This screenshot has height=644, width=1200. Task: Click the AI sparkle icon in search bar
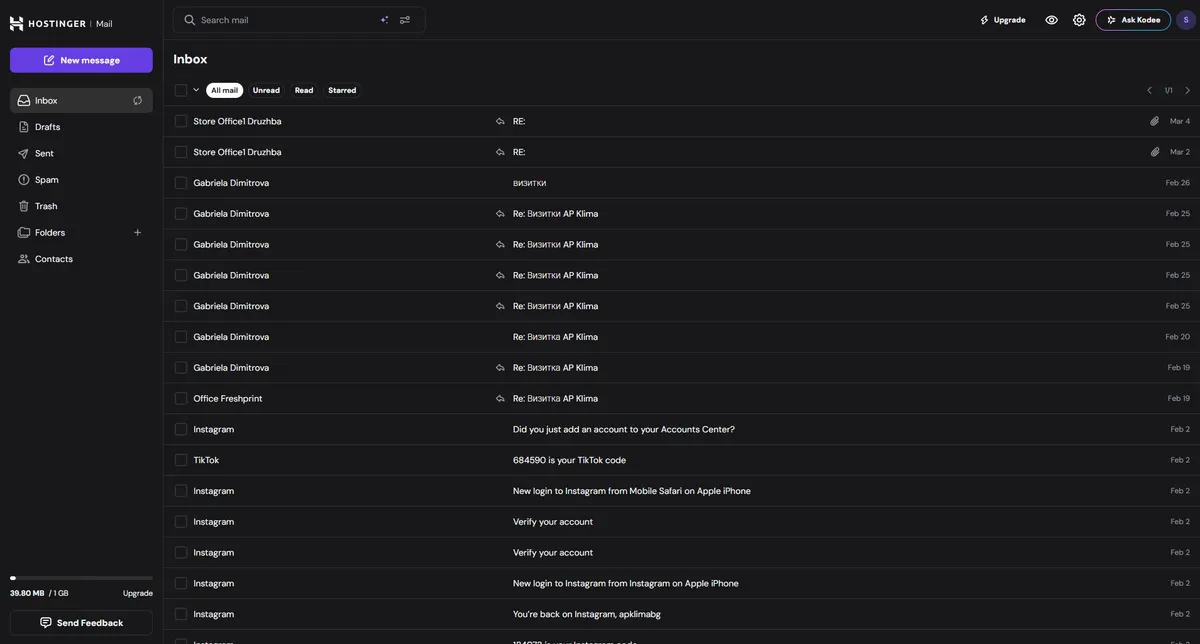pos(385,20)
